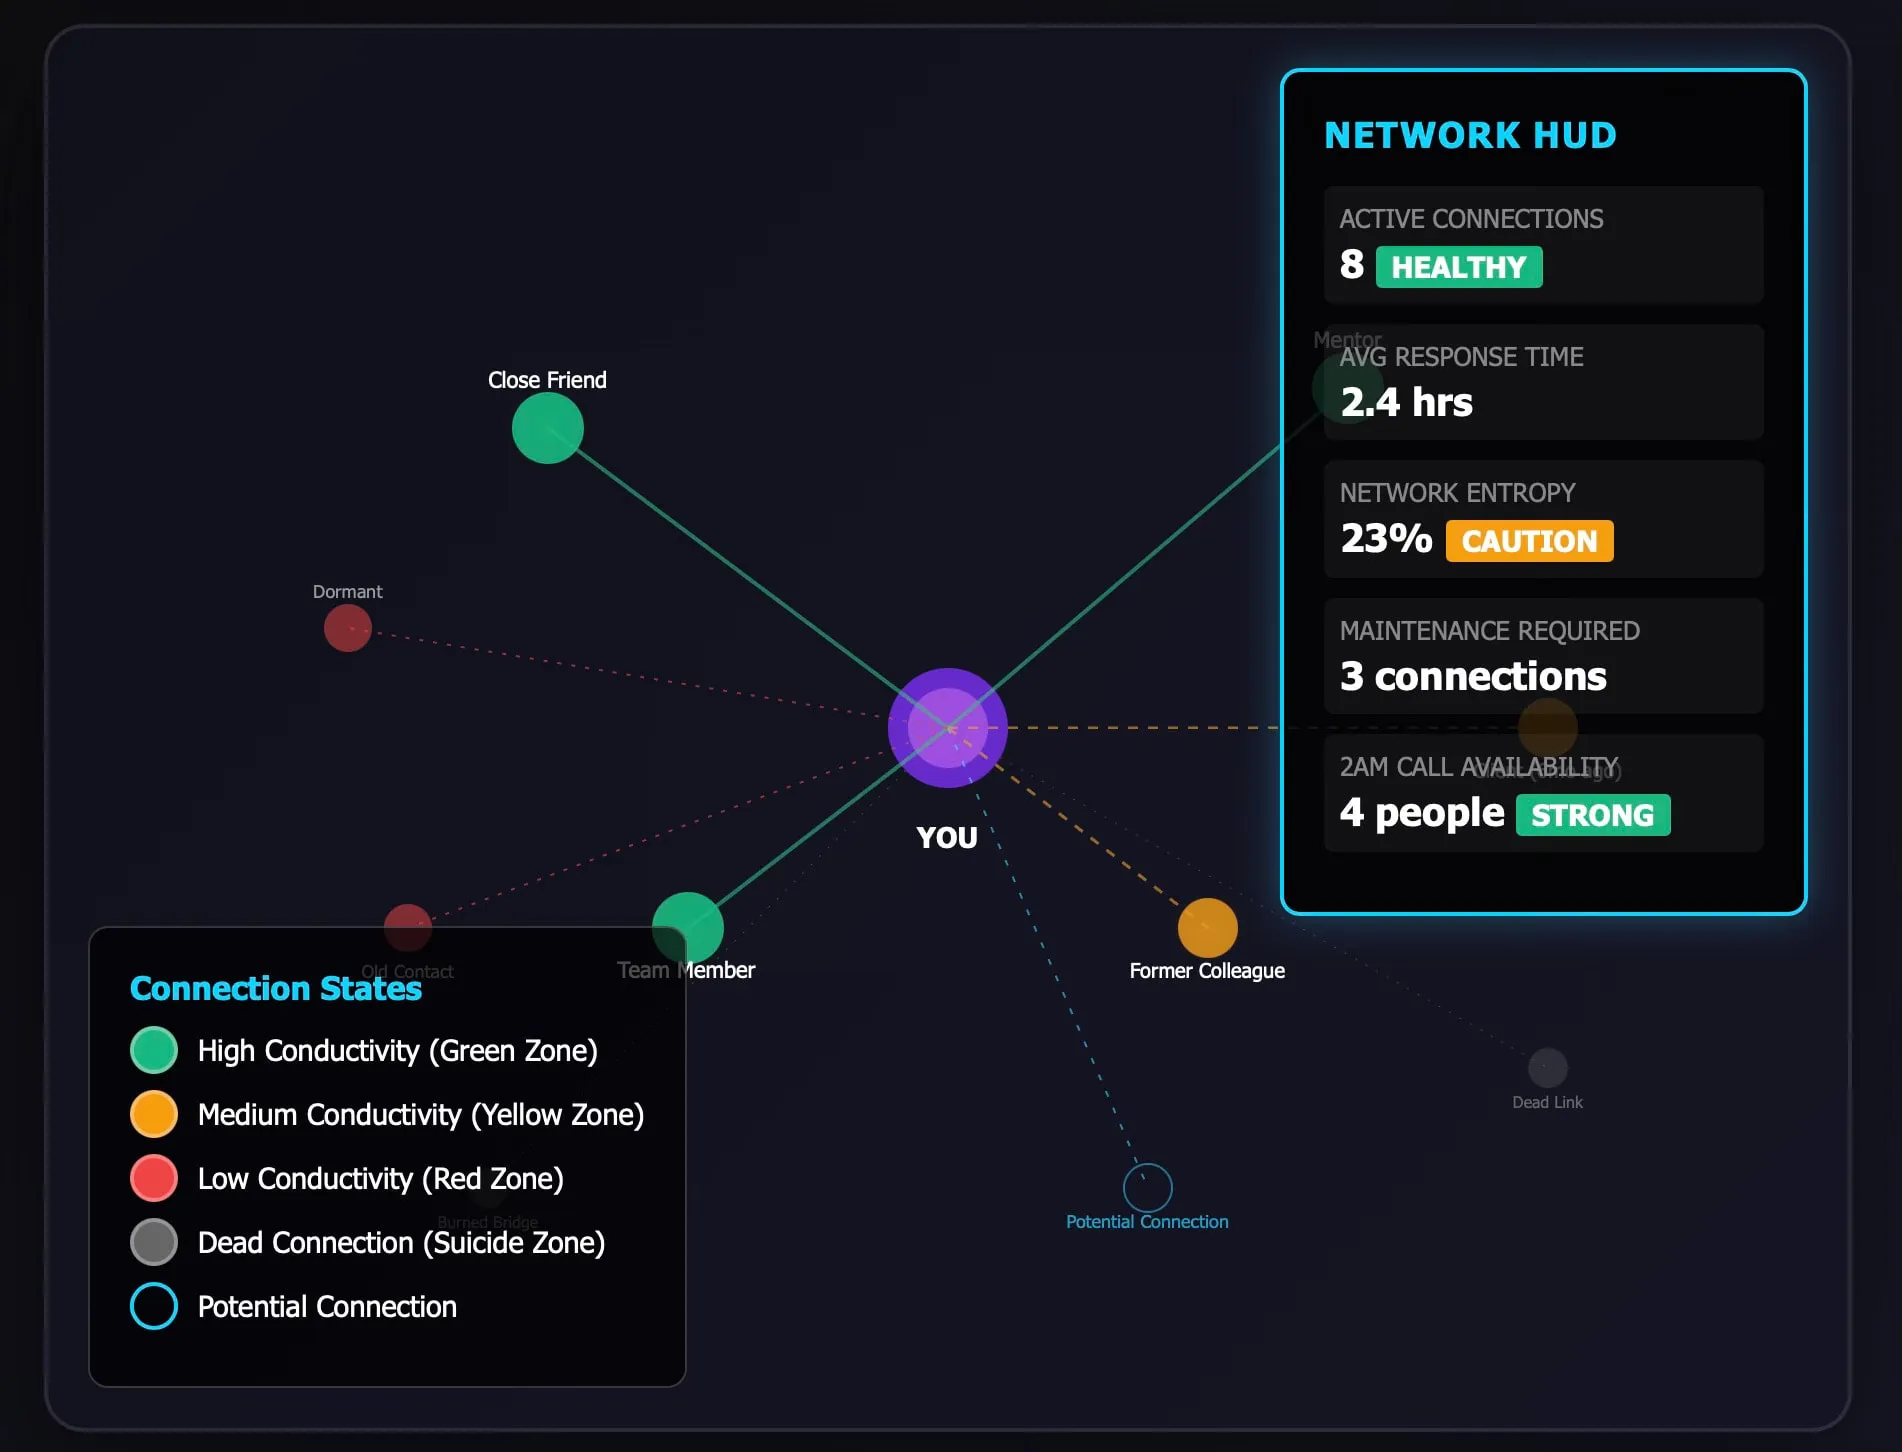The image size is (1902, 1452).
Task: Click the HEALTHY status badge
Action: click(x=1459, y=267)
